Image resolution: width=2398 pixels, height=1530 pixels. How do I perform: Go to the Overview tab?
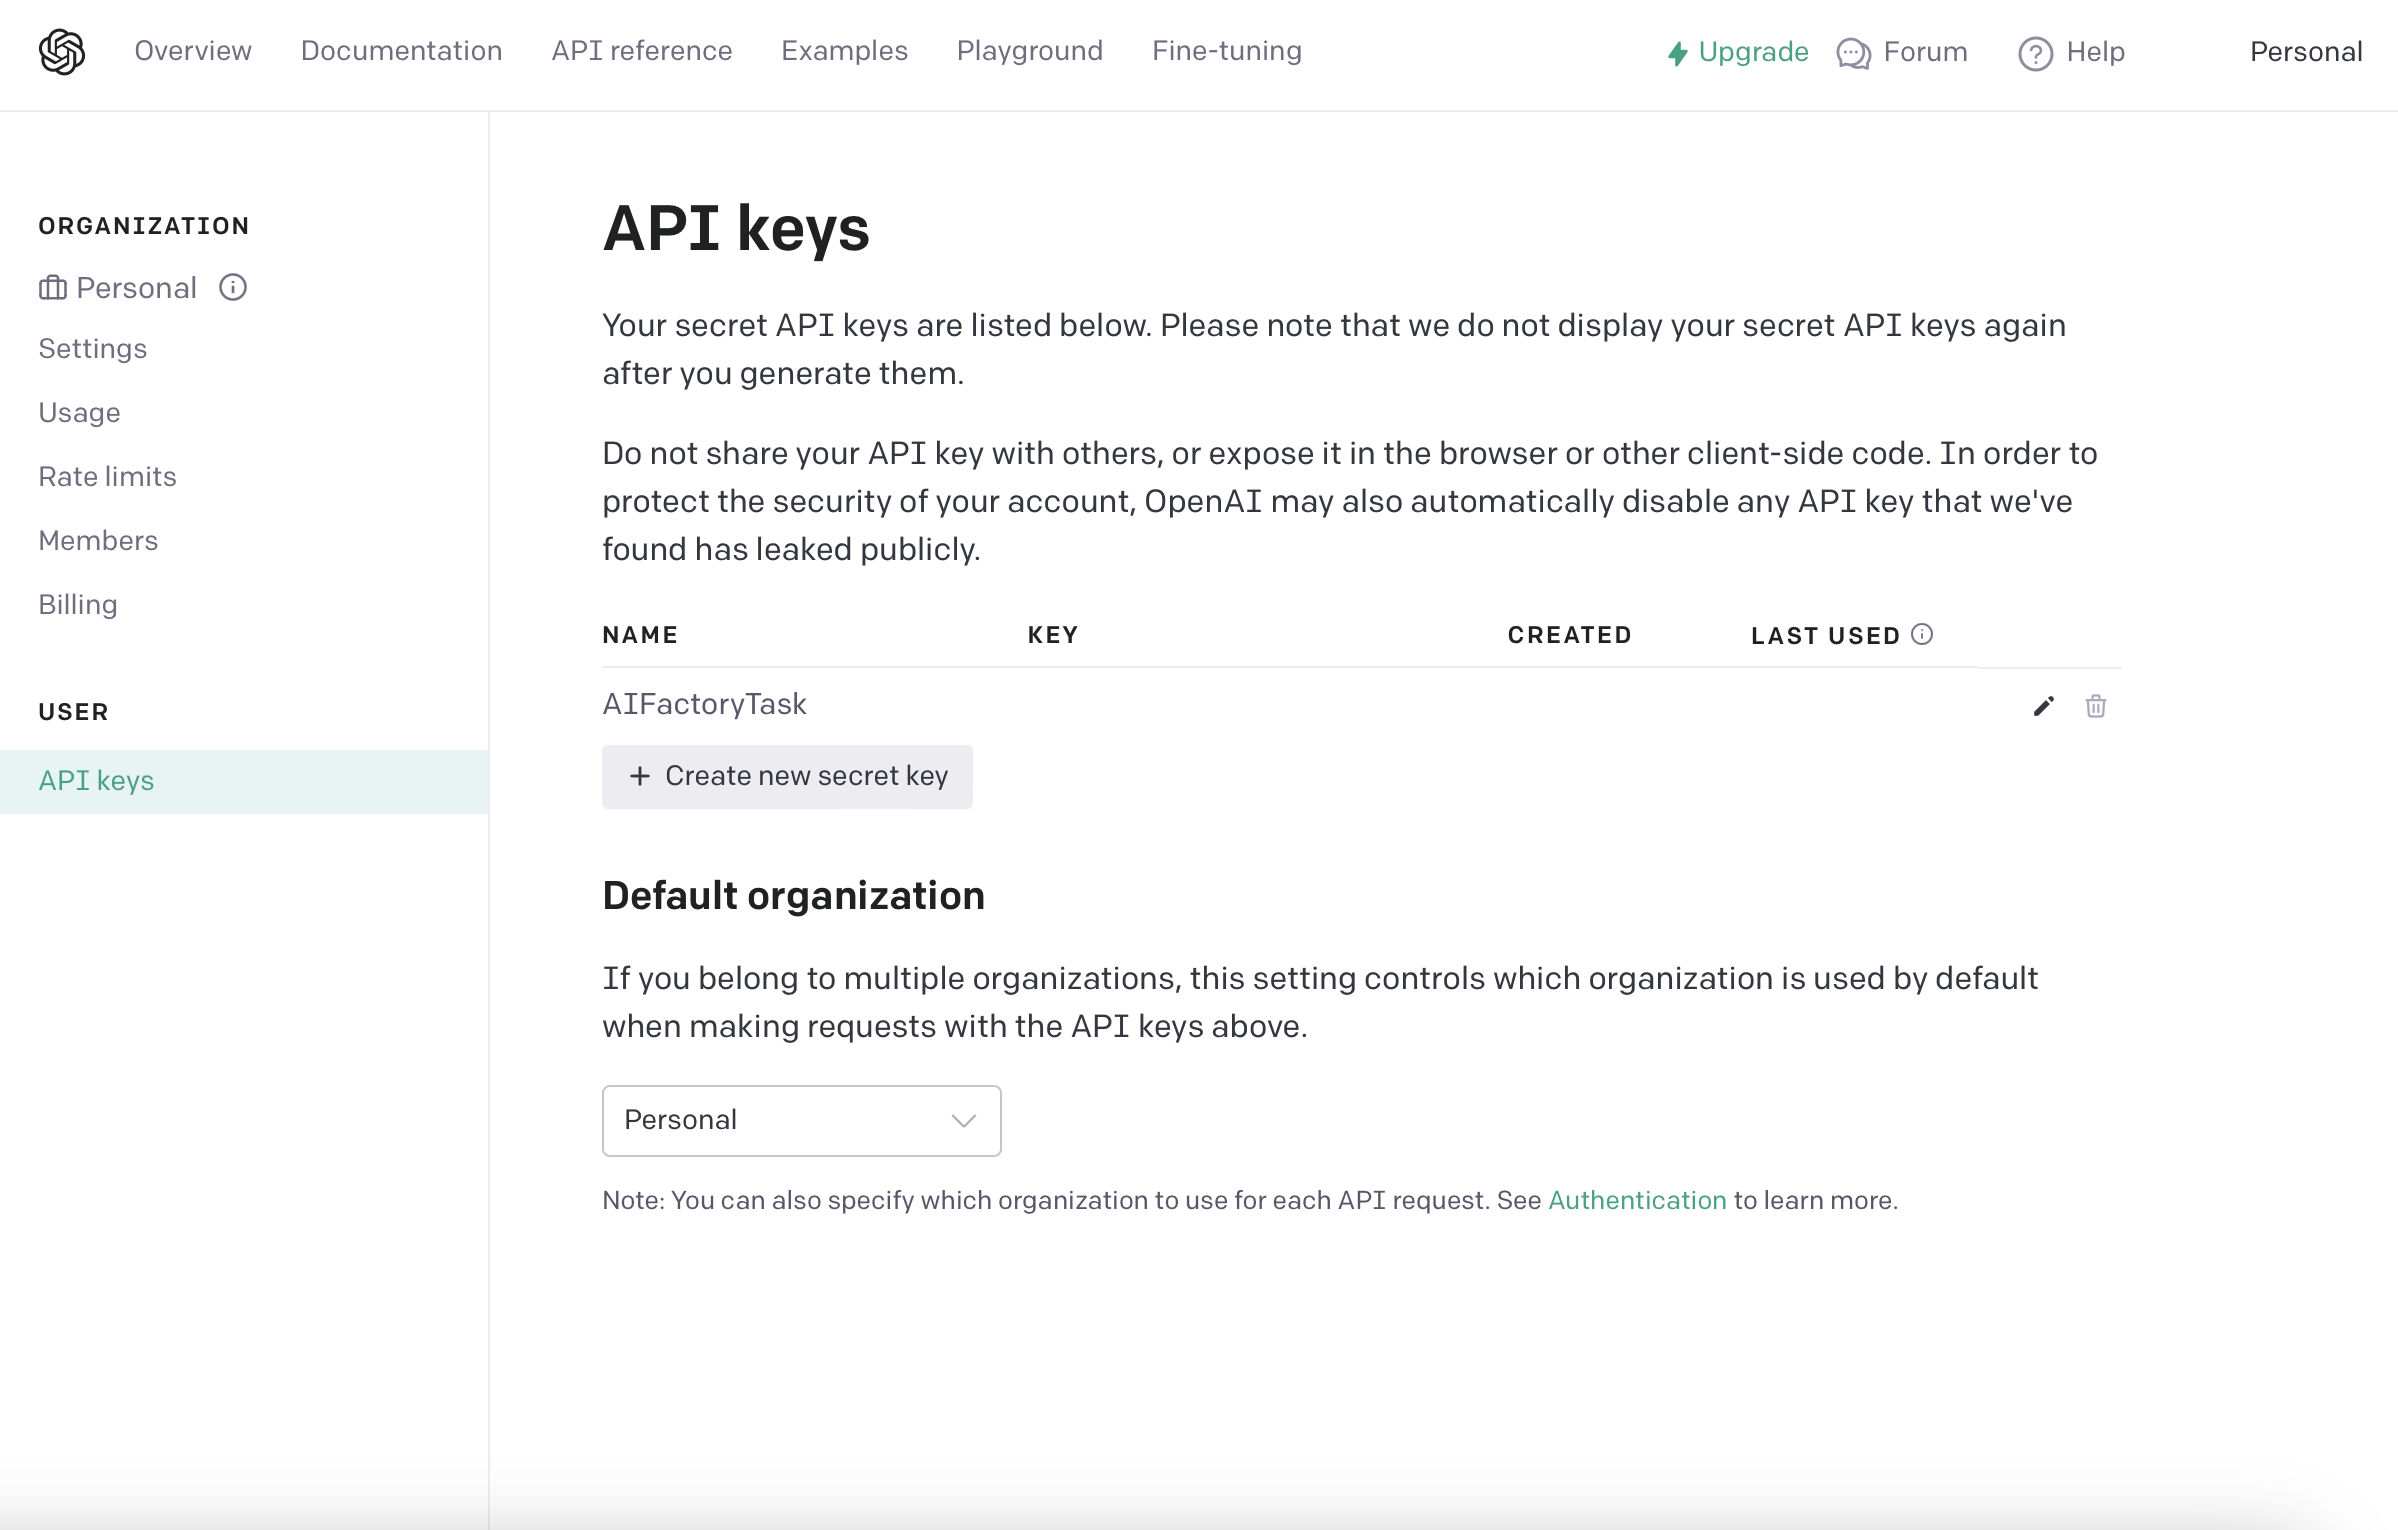coord(193,51)
